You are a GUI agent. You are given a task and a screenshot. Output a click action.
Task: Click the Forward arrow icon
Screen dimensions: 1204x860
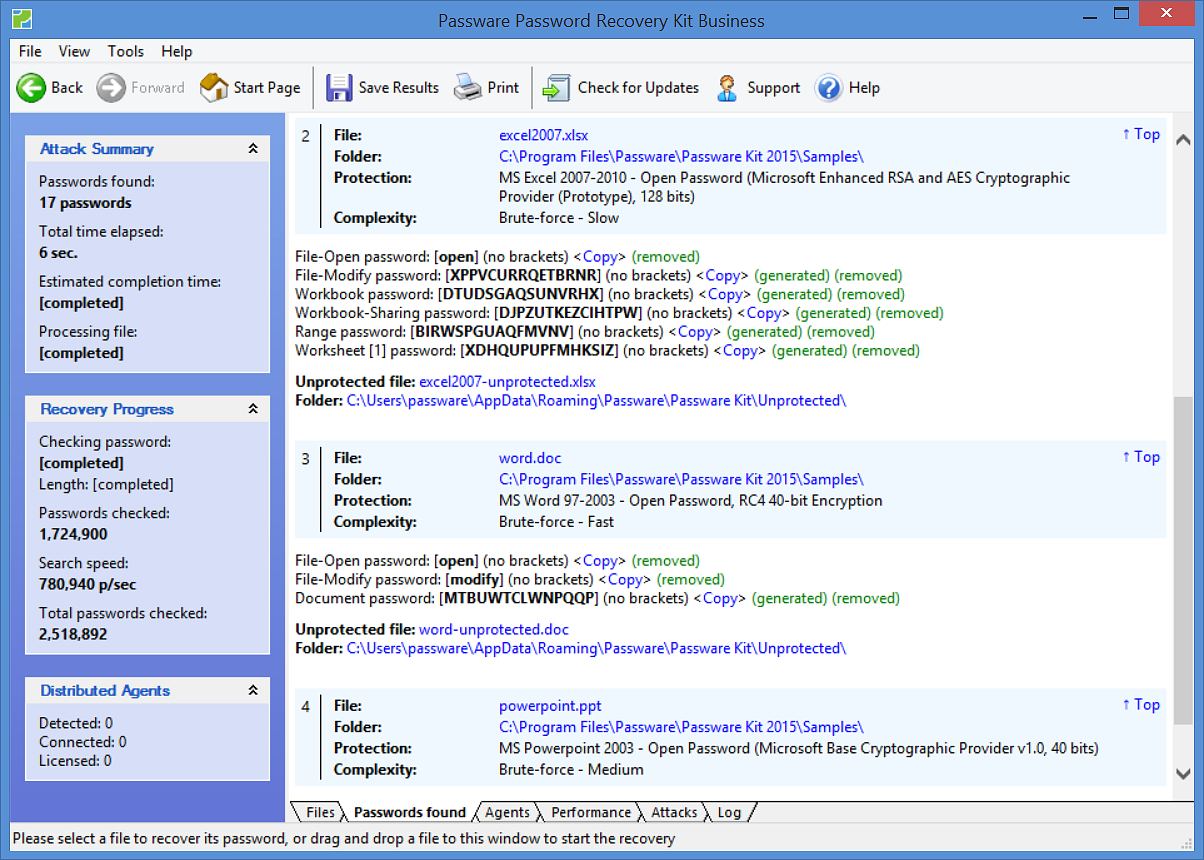point(111,88)
